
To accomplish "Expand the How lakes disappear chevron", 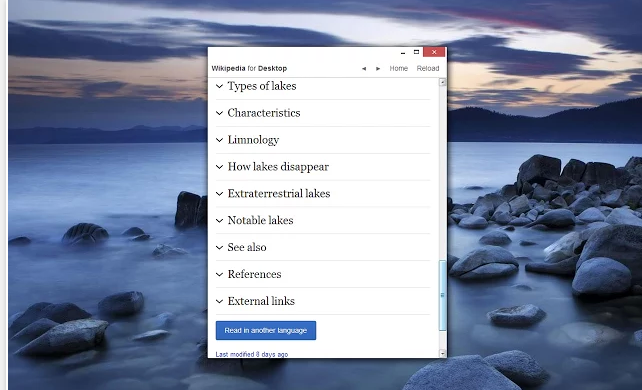I will [219, 167].
